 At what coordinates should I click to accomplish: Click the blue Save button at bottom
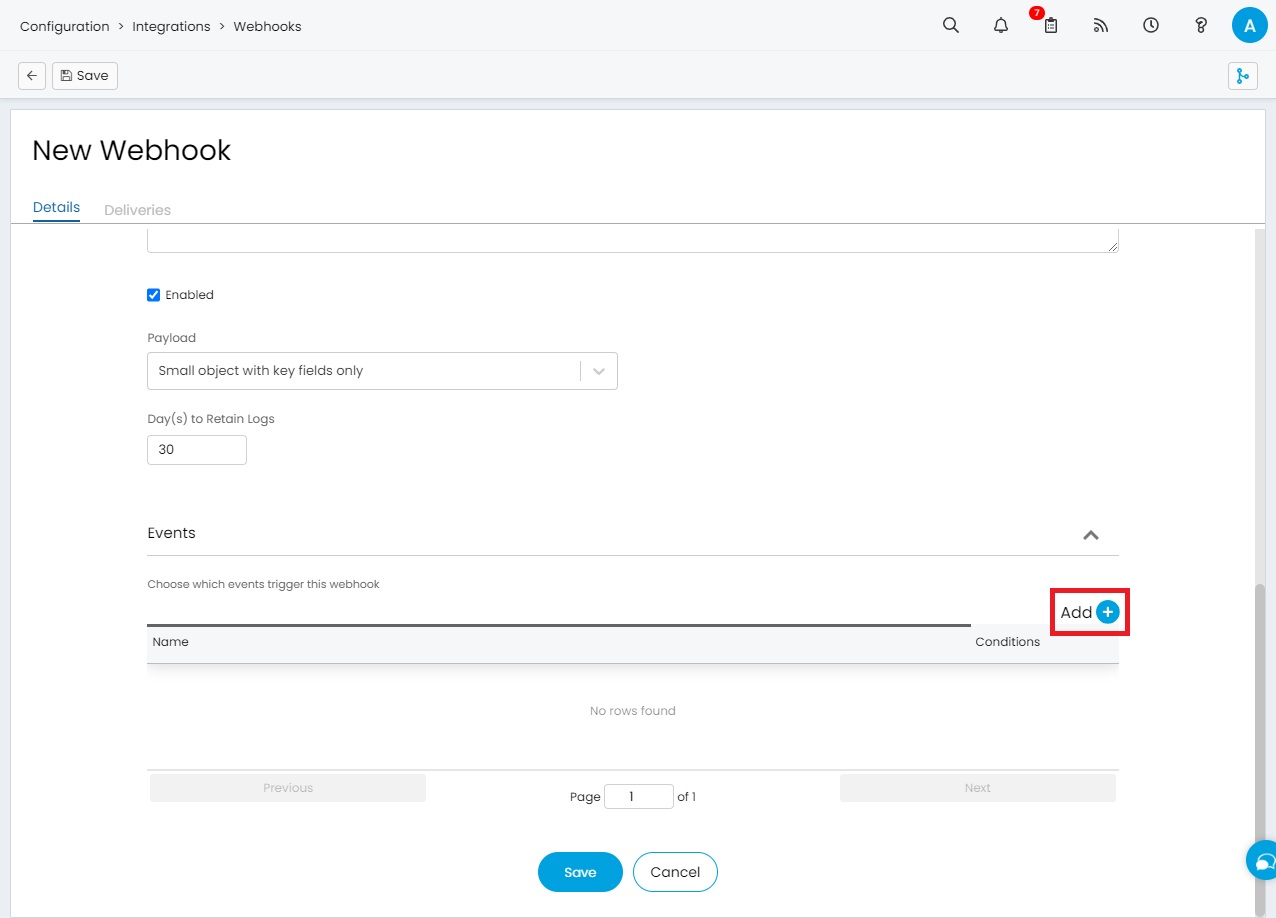coord(580,872)
